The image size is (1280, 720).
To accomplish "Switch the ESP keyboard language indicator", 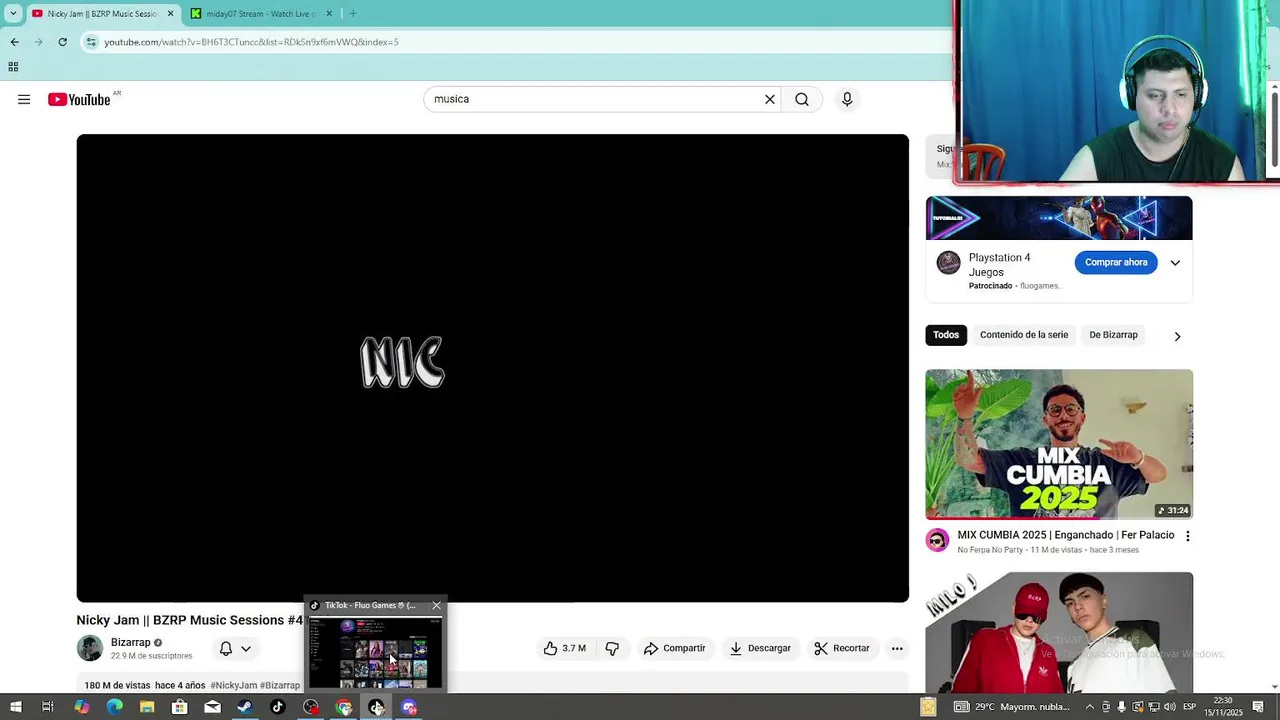I will click(1188, 707).
